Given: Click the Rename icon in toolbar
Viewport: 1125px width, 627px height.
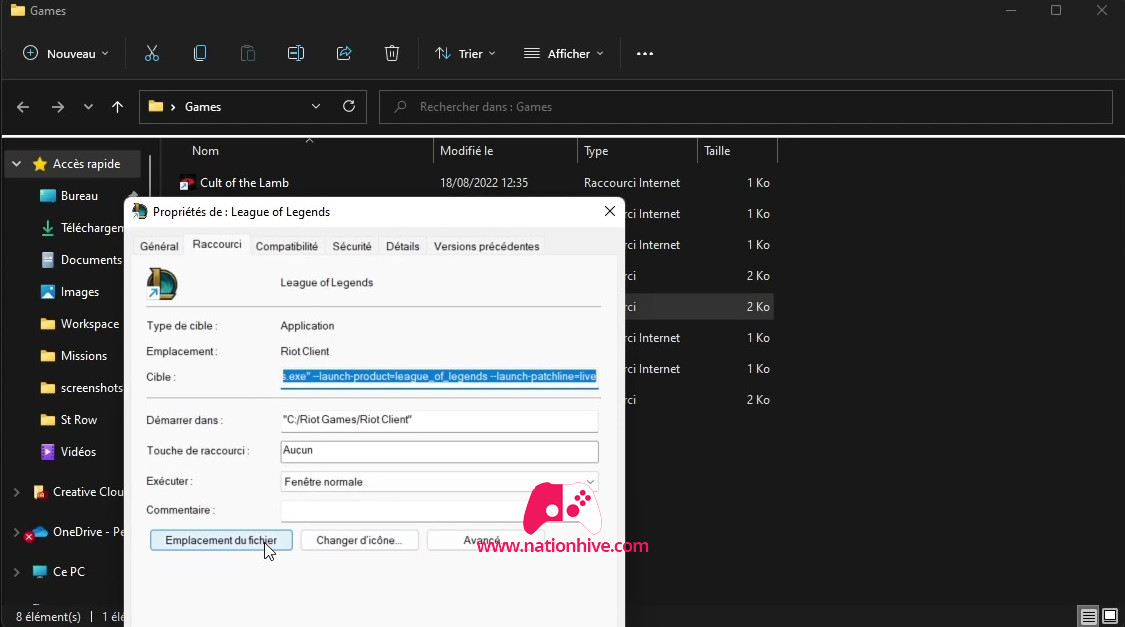Looking at the screenshot, I should tap(296, 53).
